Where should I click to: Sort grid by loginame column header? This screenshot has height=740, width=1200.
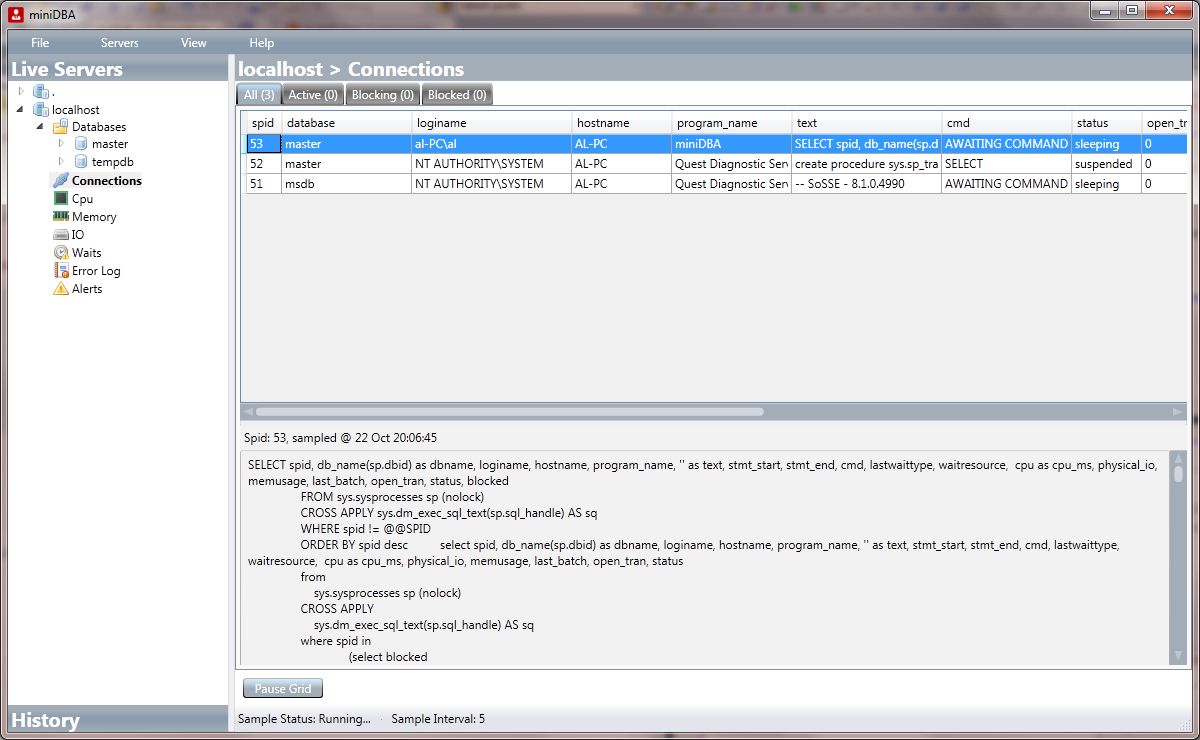tap(491, 123)
